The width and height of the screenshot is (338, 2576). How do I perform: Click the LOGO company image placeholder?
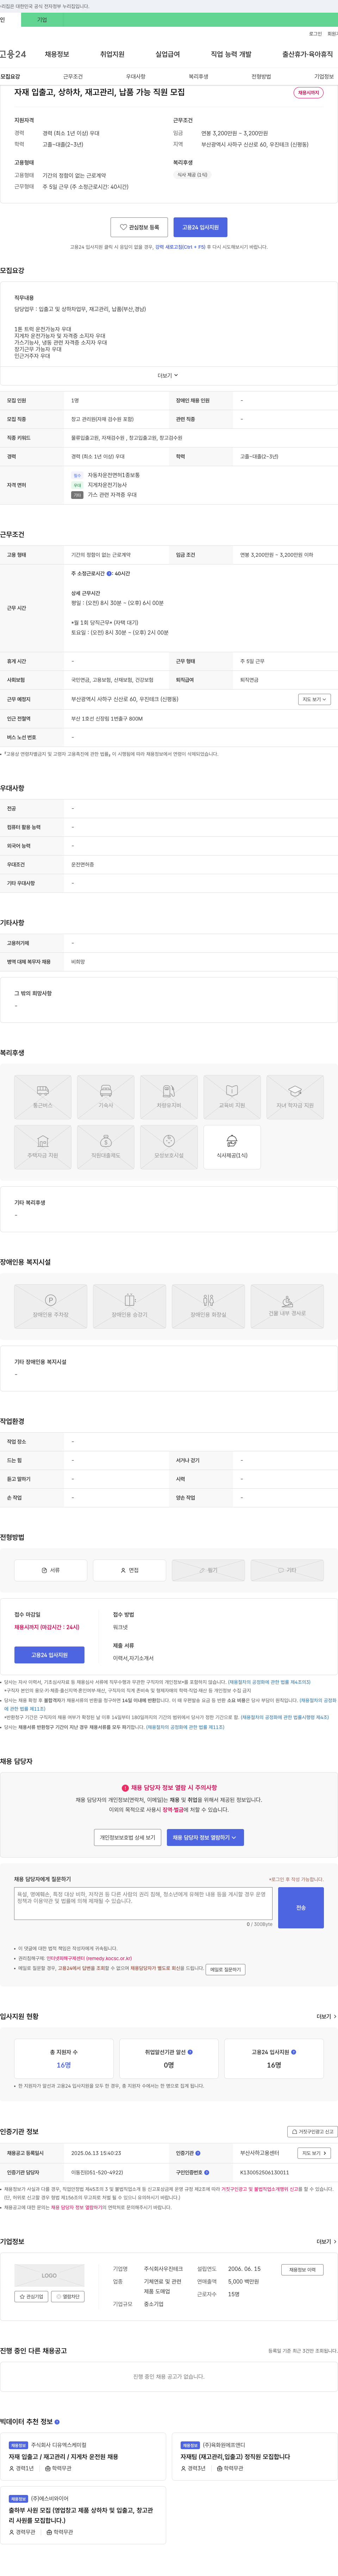pyautogui.click(x=49, y=2275)
